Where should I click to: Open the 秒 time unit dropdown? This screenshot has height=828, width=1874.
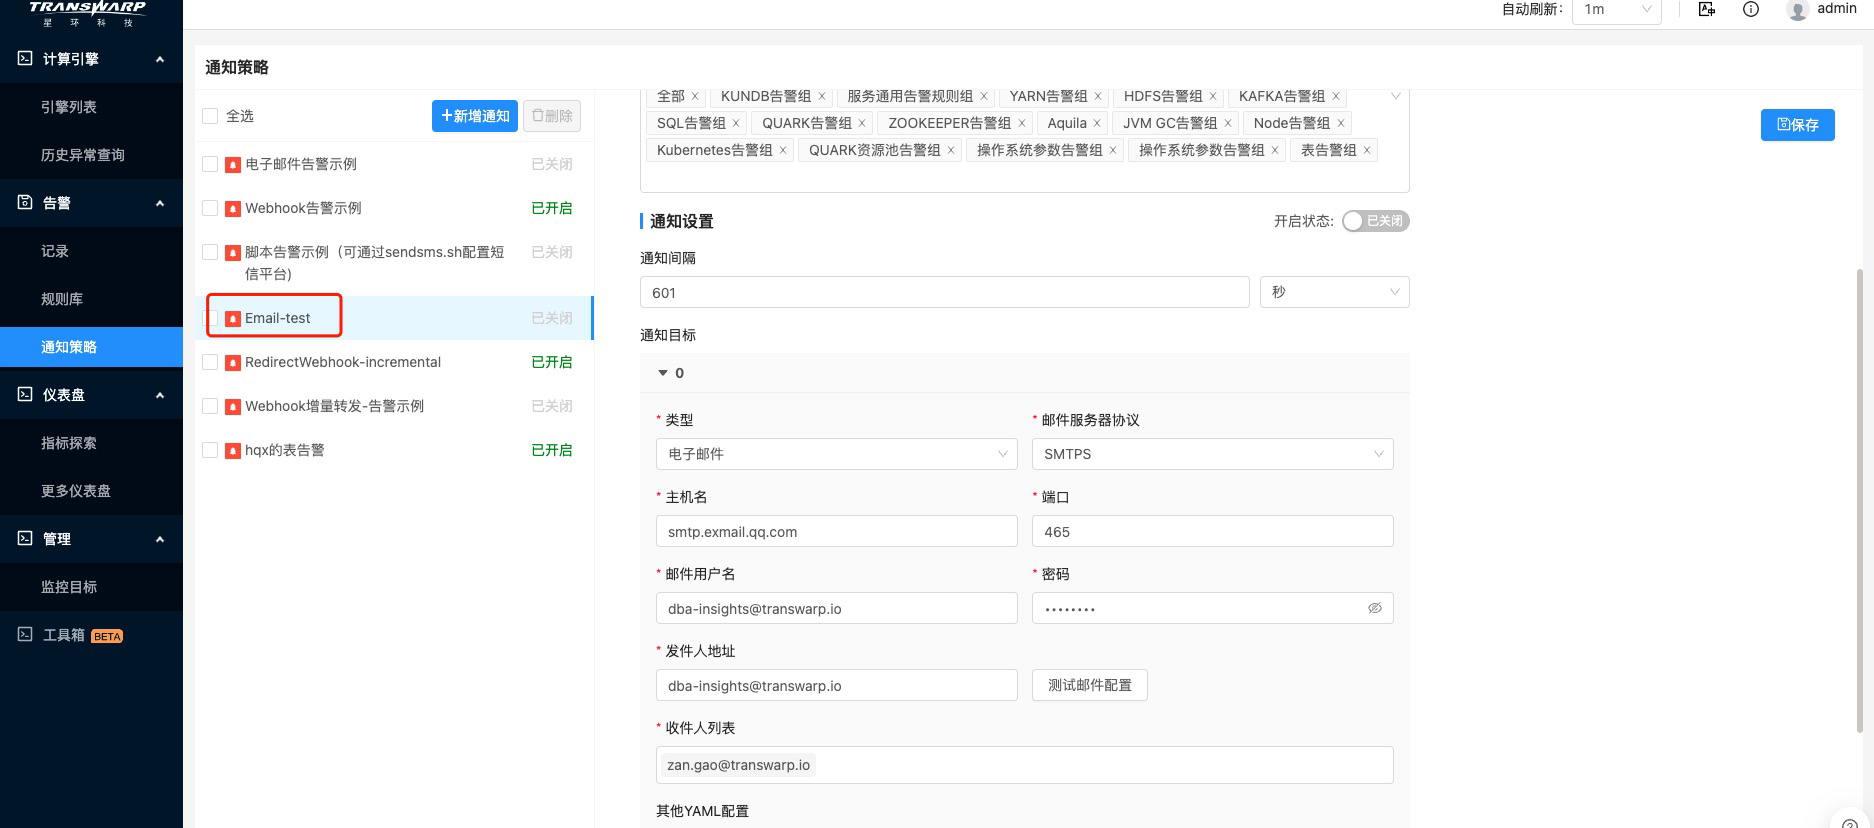click(1334, 292)
